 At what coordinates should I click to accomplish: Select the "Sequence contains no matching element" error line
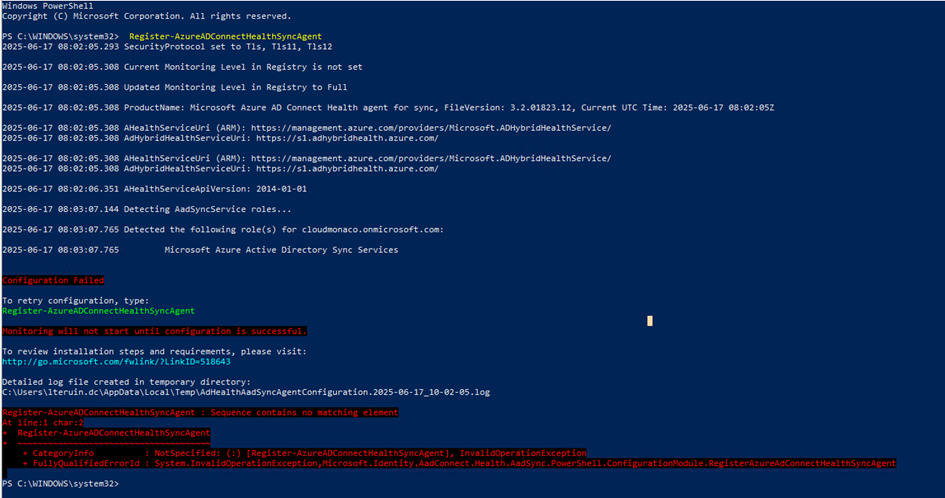[x=200, y=412]
